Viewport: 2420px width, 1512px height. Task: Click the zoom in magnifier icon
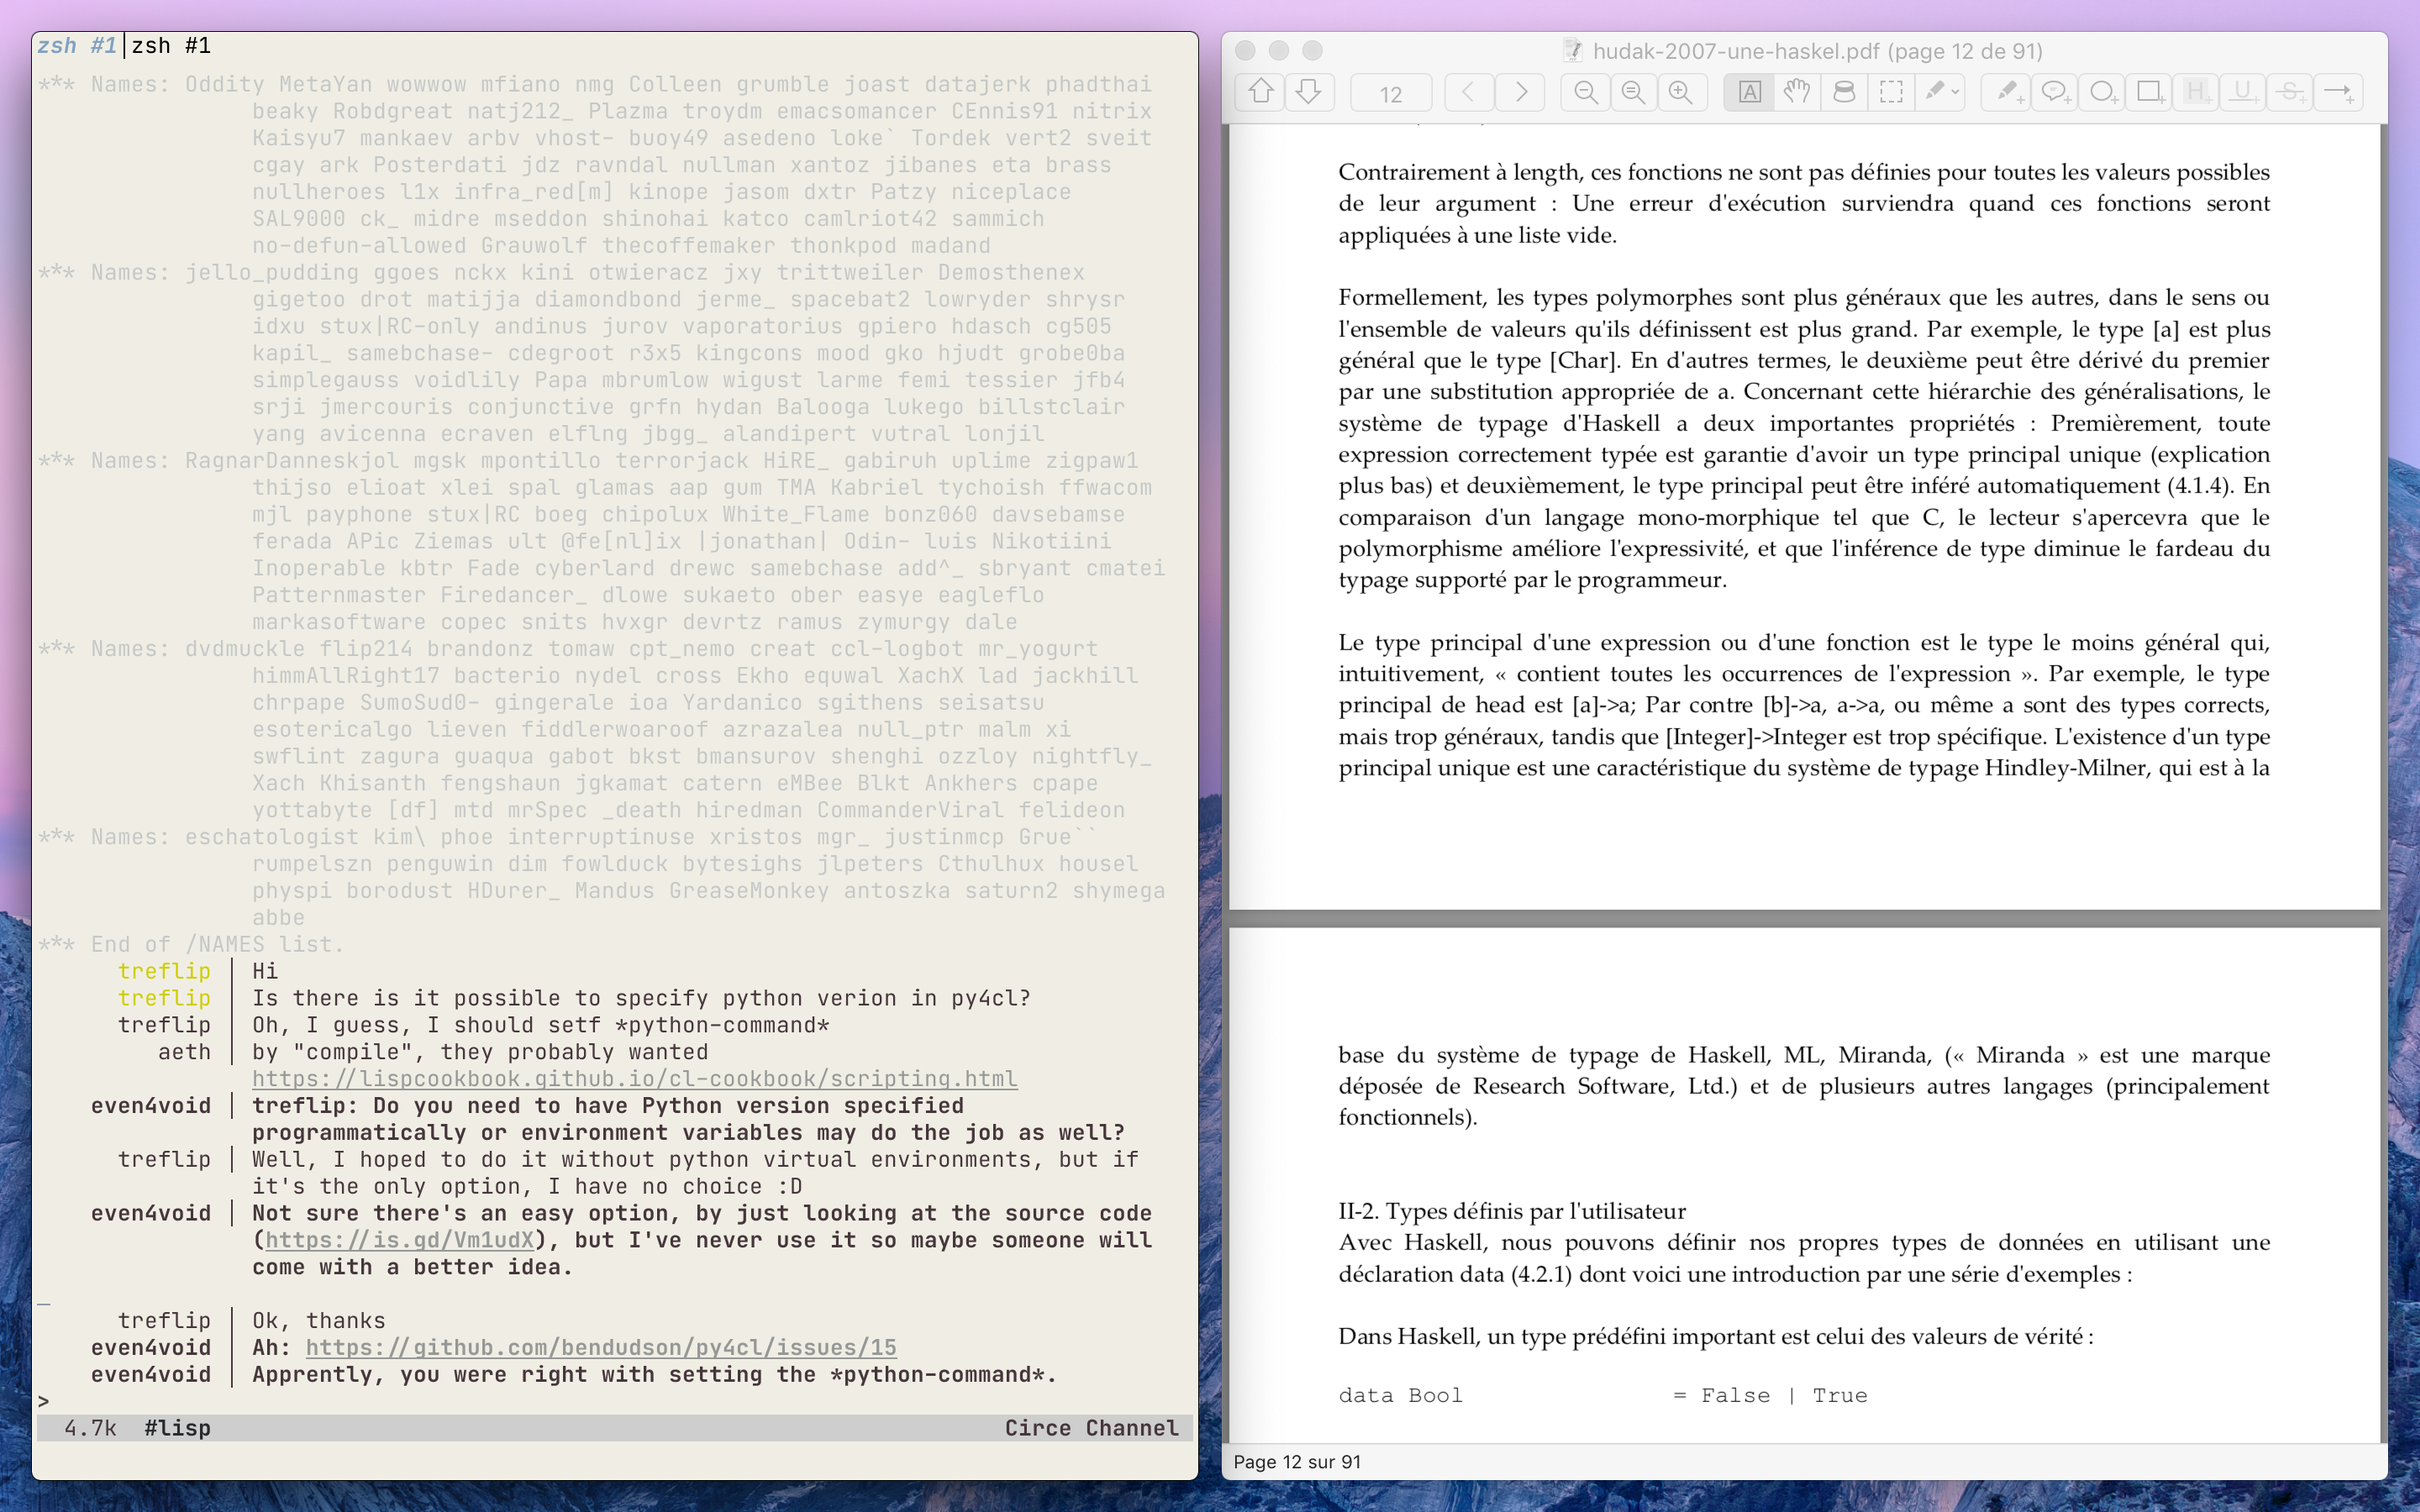[x=1681, y=93]
